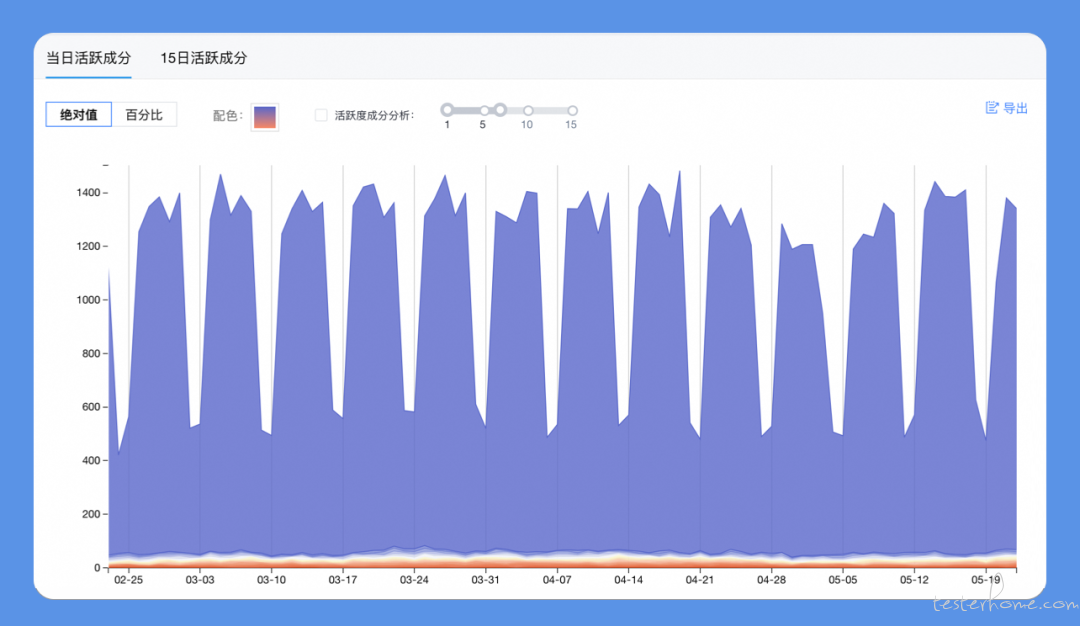Click the slider stop marked 10

click(528, 110)
